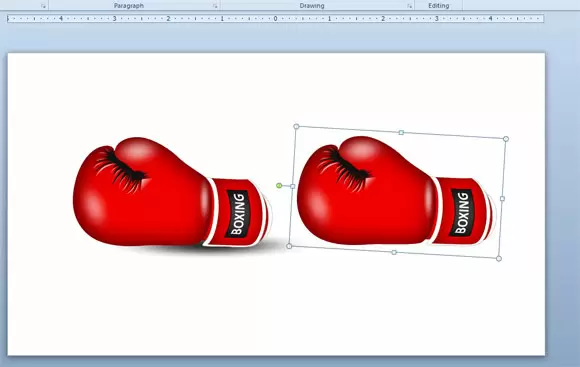Open the Paragraph group dialog launcher

(x=215, y=6)
